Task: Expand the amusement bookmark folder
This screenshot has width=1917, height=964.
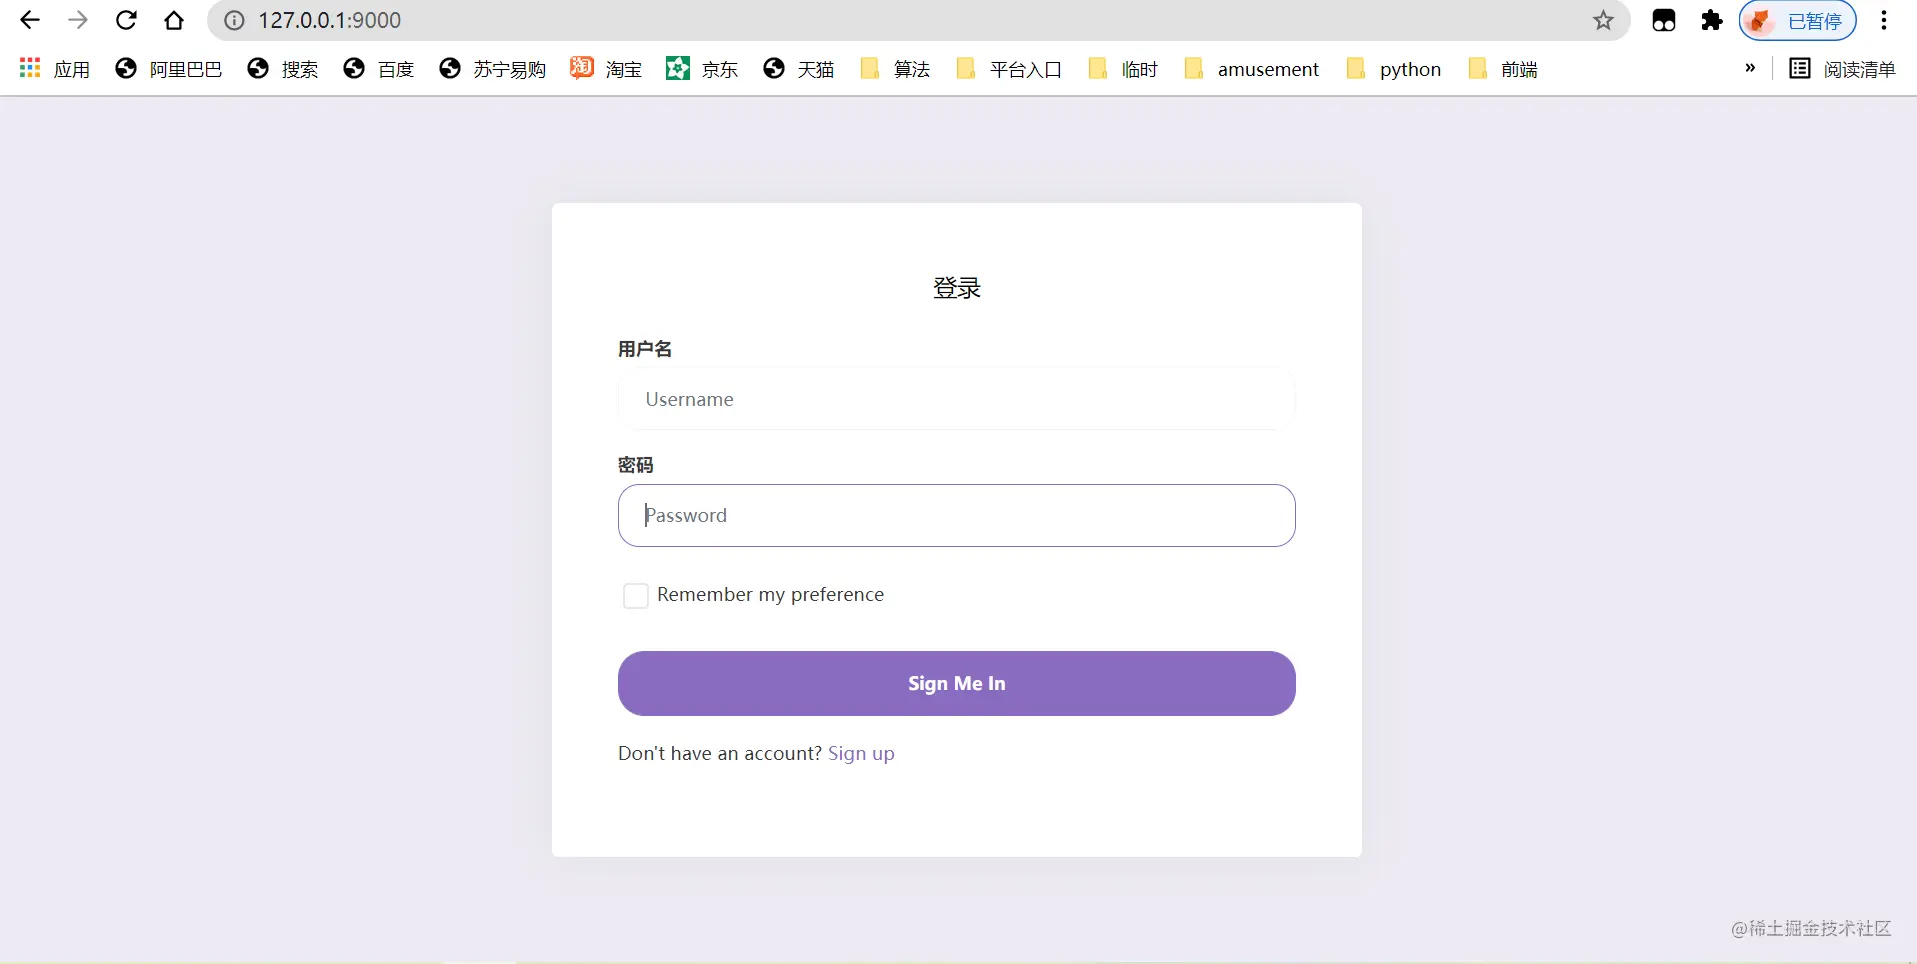Action: [x=1252, y=69]
